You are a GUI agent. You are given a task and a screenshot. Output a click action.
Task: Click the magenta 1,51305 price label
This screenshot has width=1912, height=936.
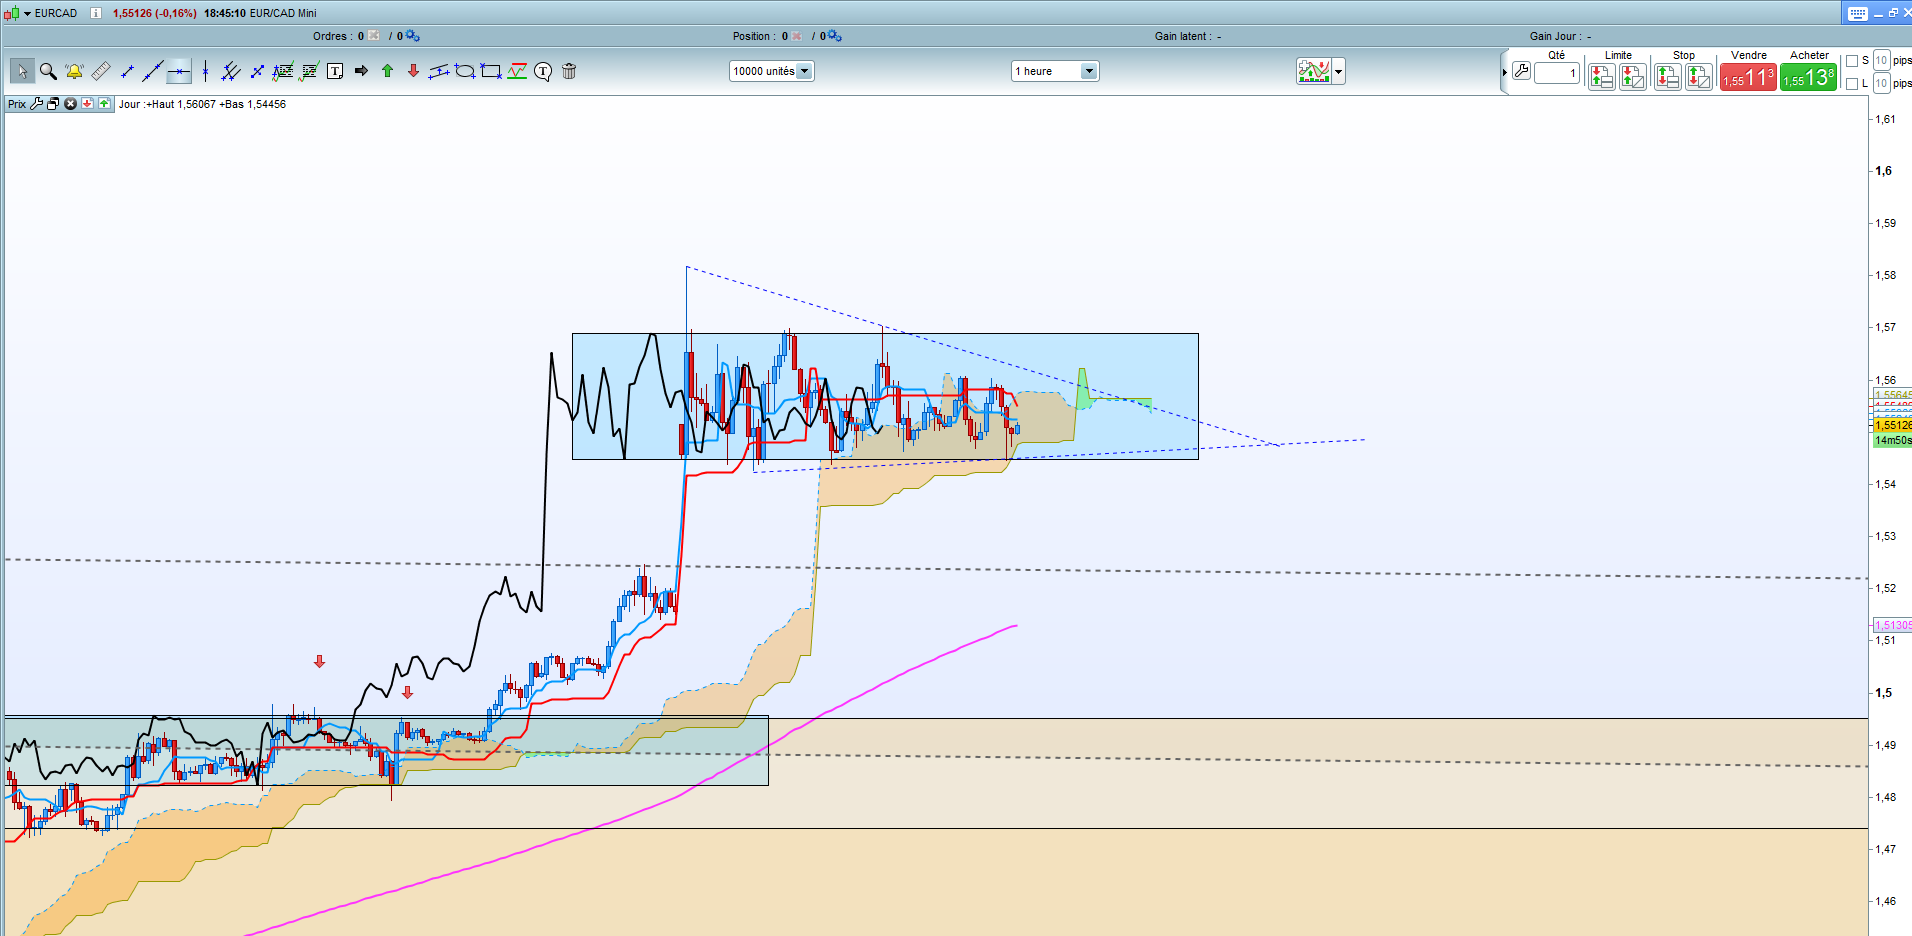point(1892,625)
